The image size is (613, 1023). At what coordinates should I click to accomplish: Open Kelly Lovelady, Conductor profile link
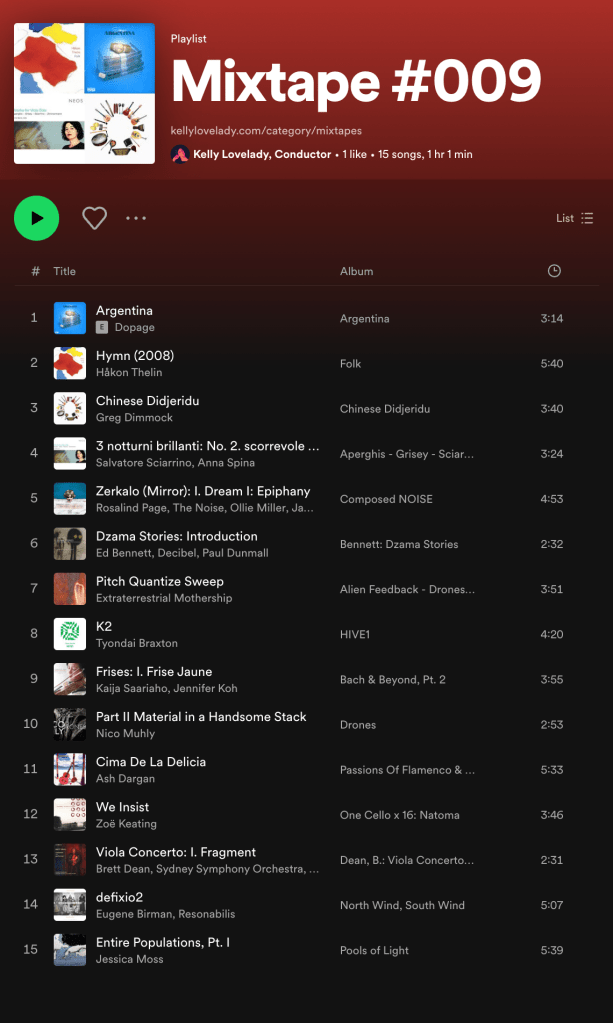[262, 155]
